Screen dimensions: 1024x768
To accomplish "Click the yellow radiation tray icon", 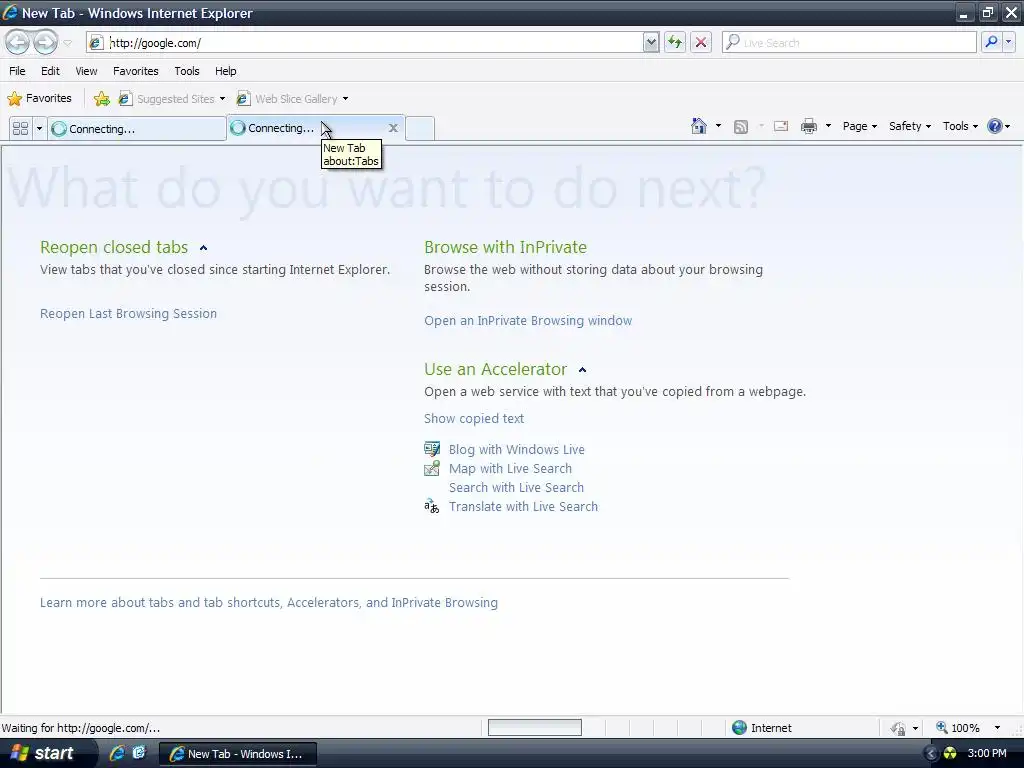I will tap(950, 754).
